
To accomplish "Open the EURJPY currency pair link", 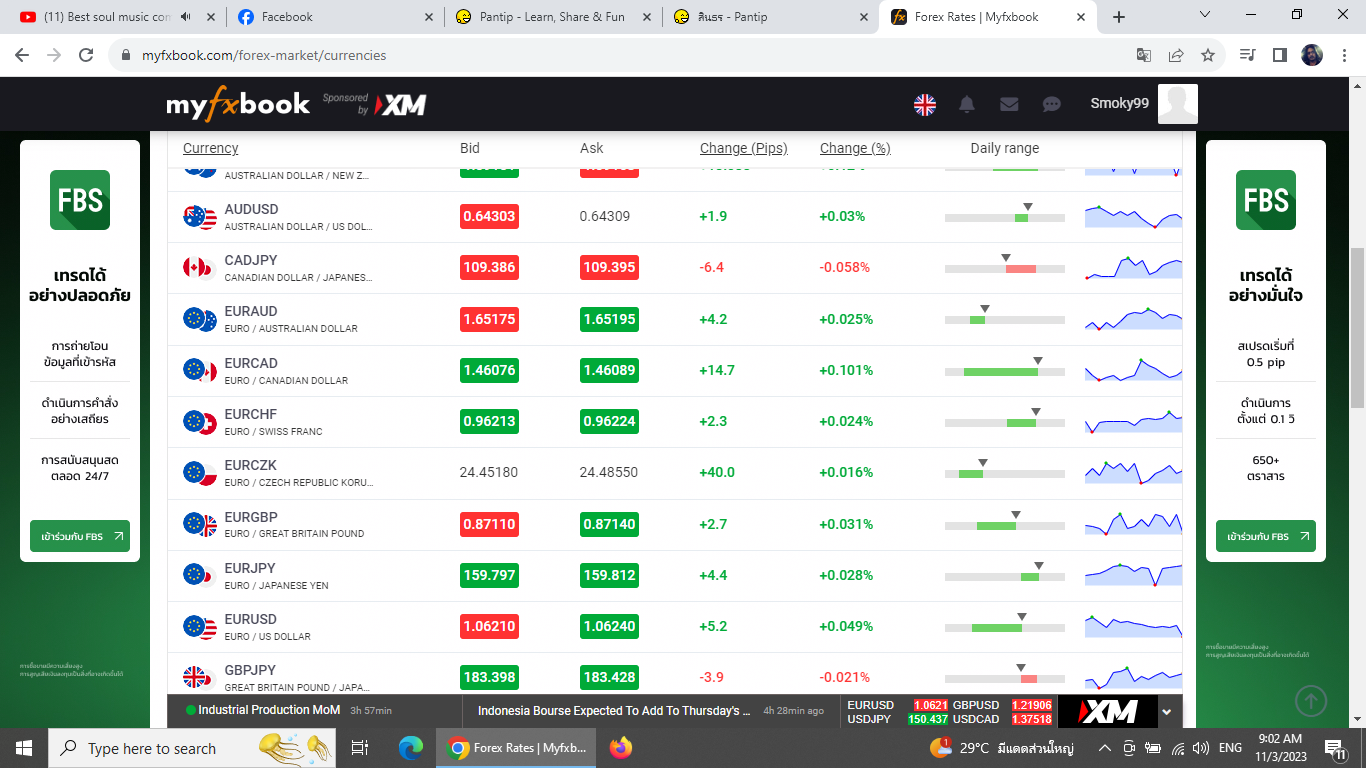I will pos(250,568).
